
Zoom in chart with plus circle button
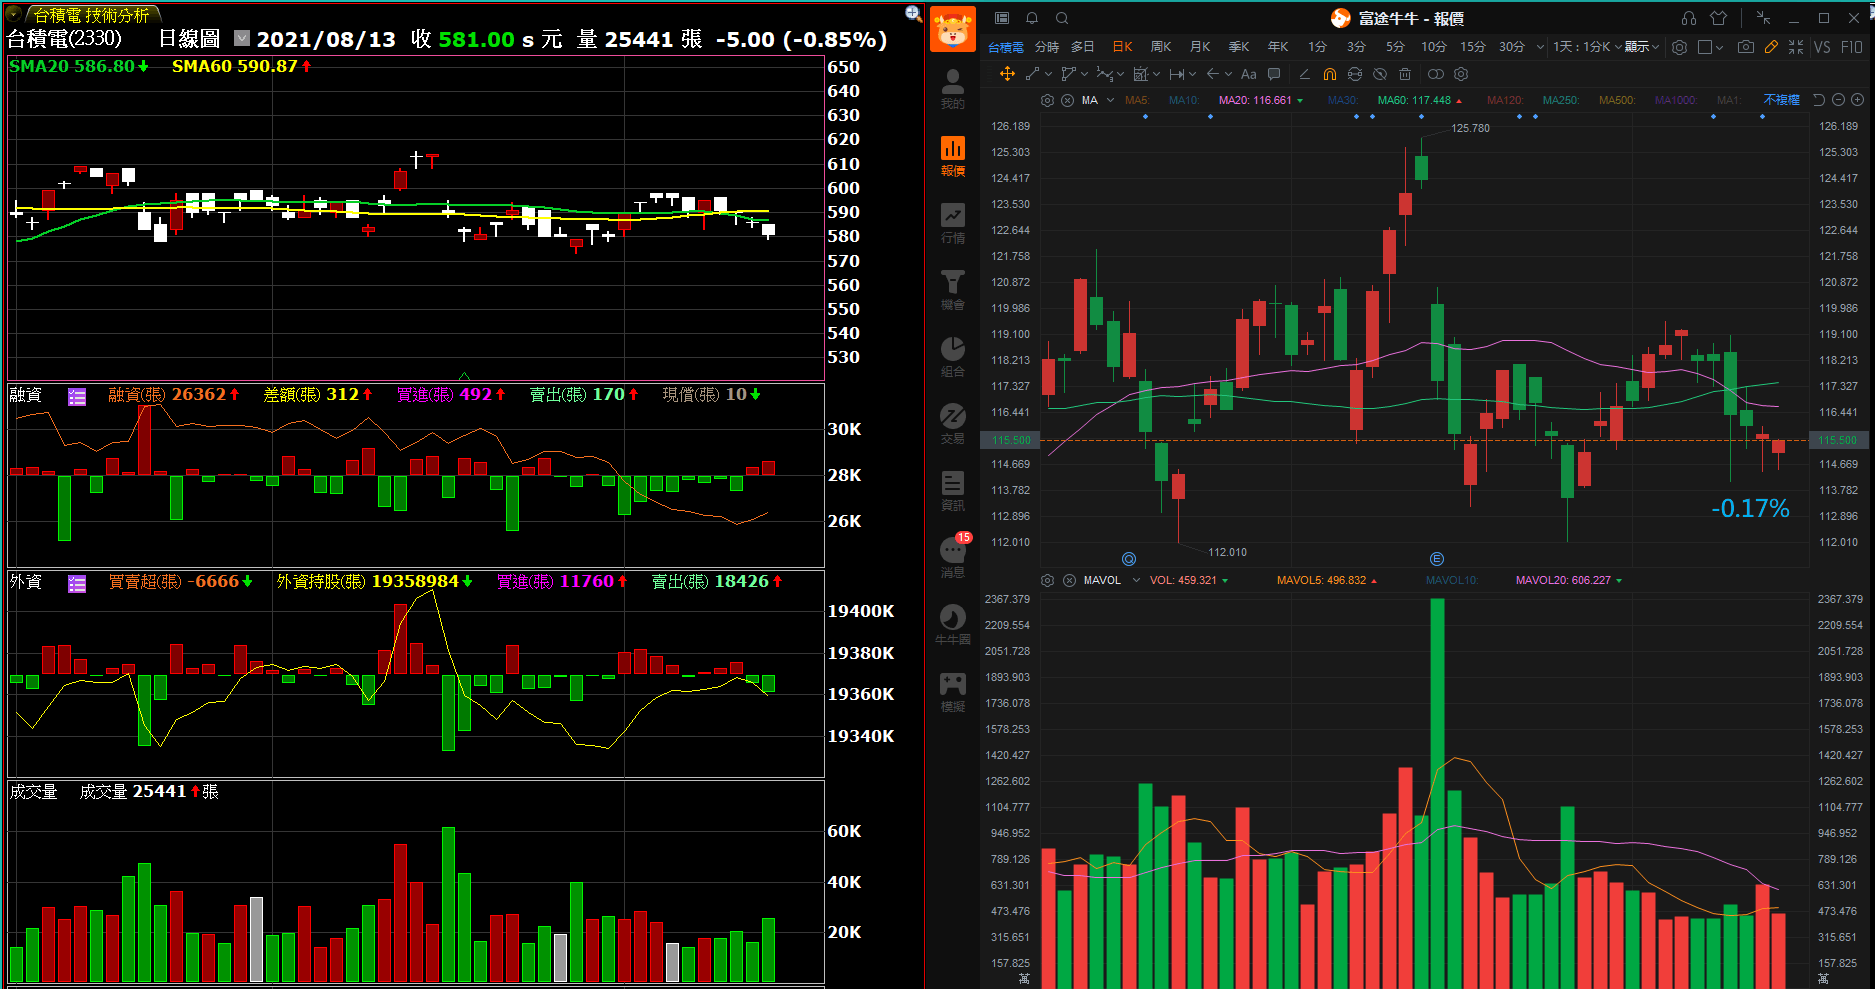tap(1857, 100)
